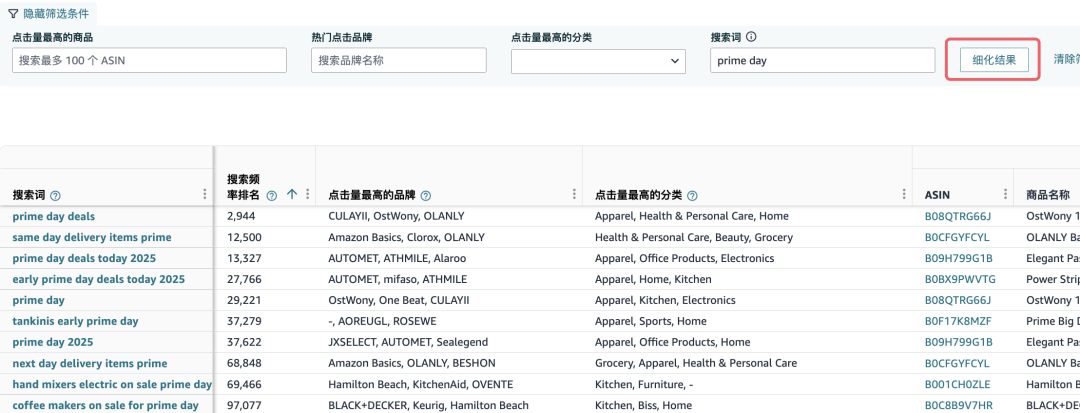
Task: Select brand cell AUTOMET, mifaso, ATHMILE
Action: pyautogui.click(x=397, y=279)
